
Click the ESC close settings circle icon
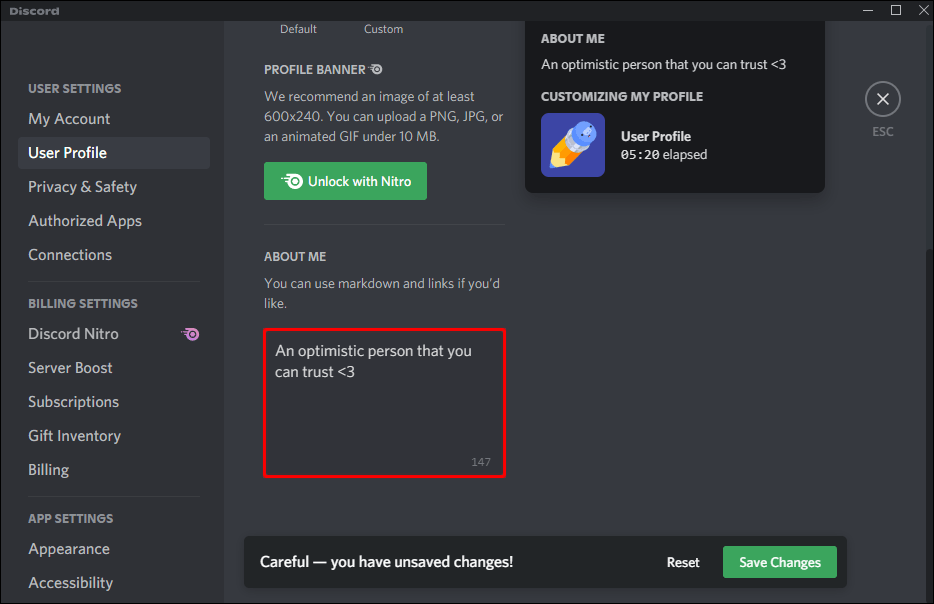[x=882, y=99]
